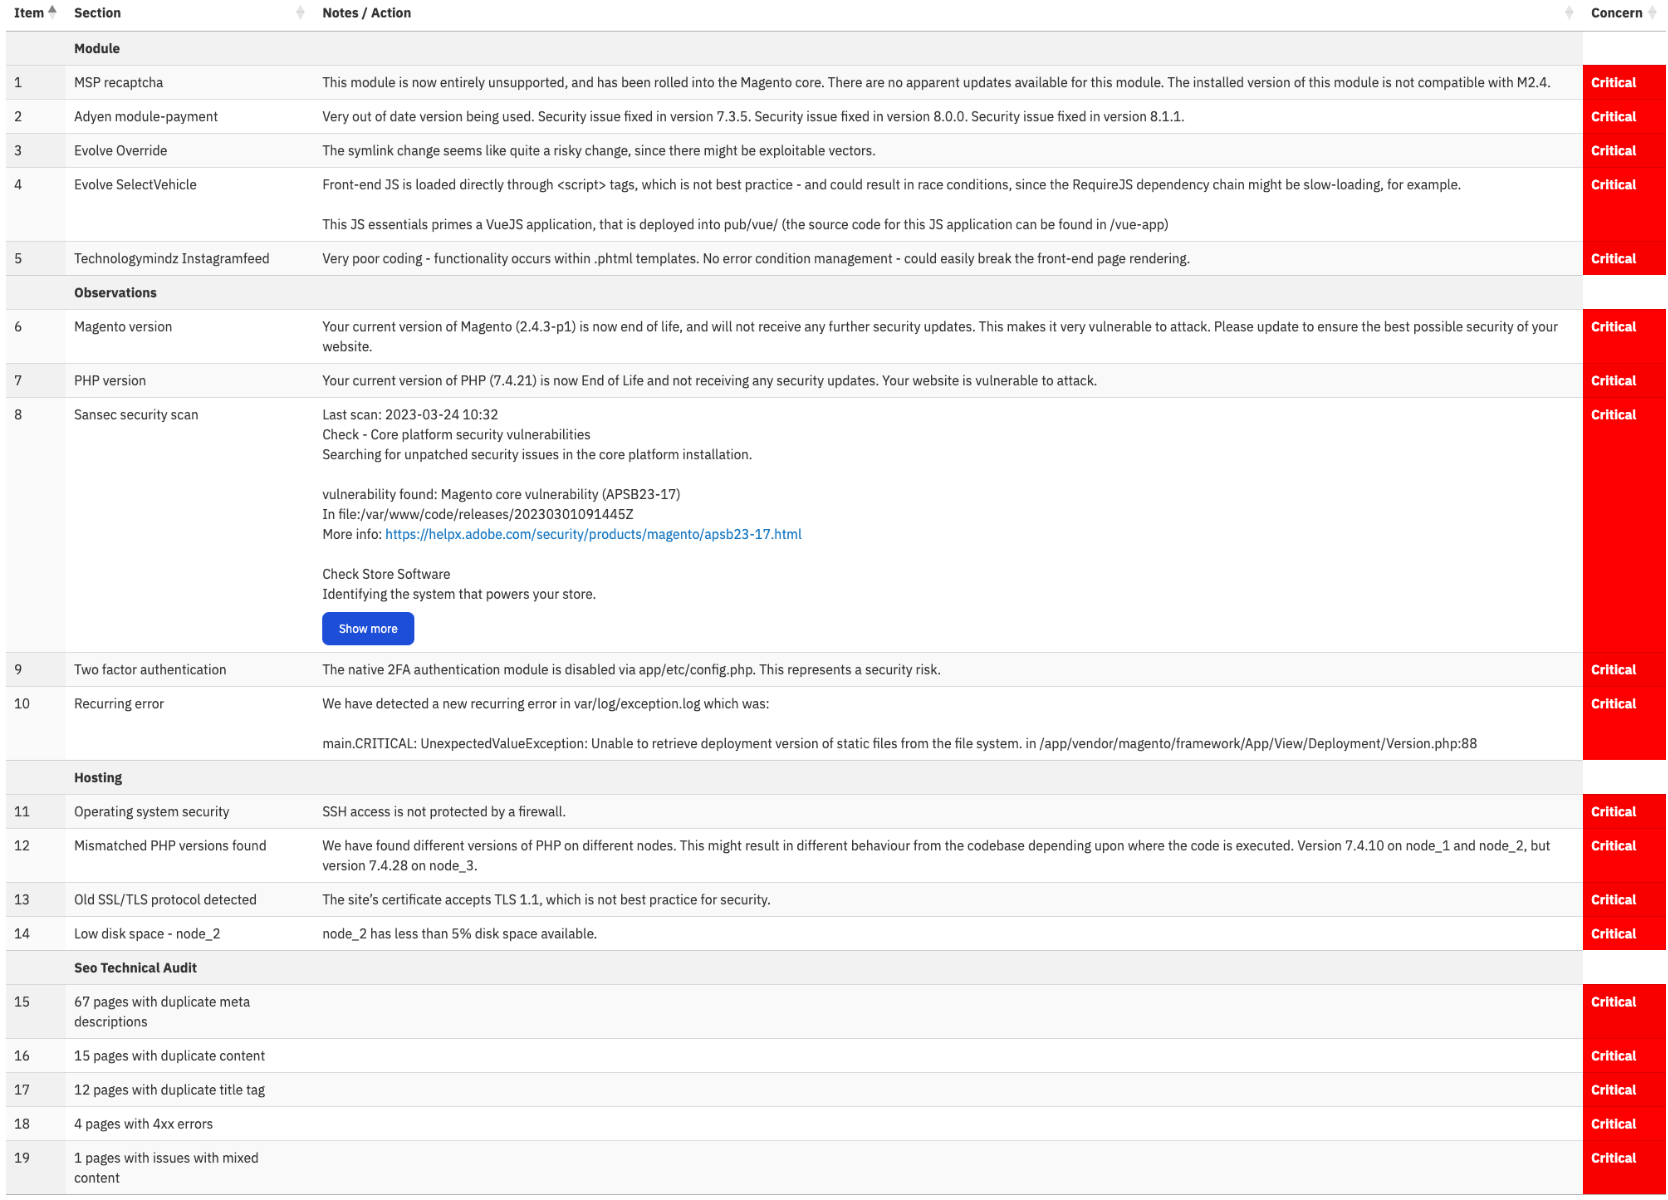The image size is (1668, 1200).
Task: Click the Two factor authentication row
Action: click(835, 669)
